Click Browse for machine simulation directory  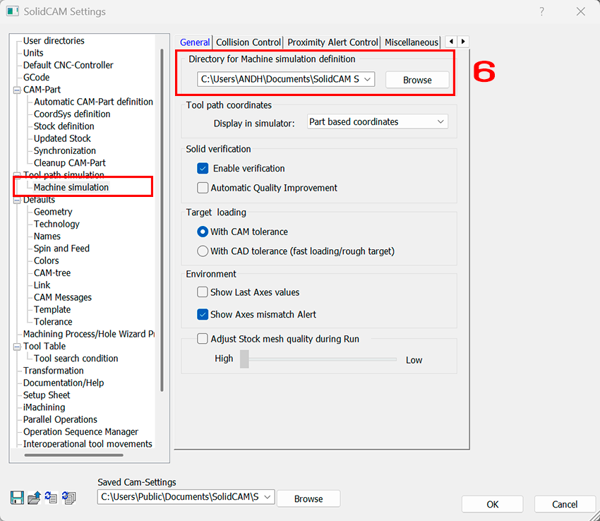click(x=417, y=80)
